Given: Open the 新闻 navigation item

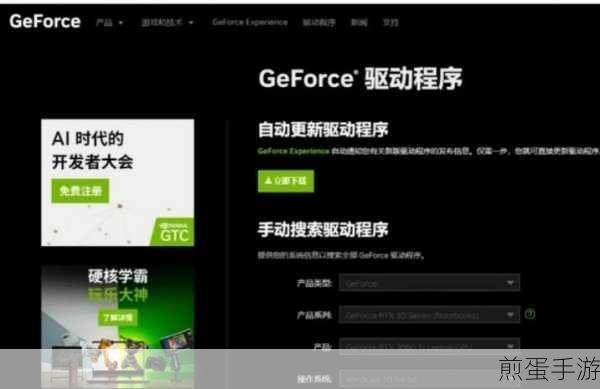Looking at the screenshot, I should [359, 23].
